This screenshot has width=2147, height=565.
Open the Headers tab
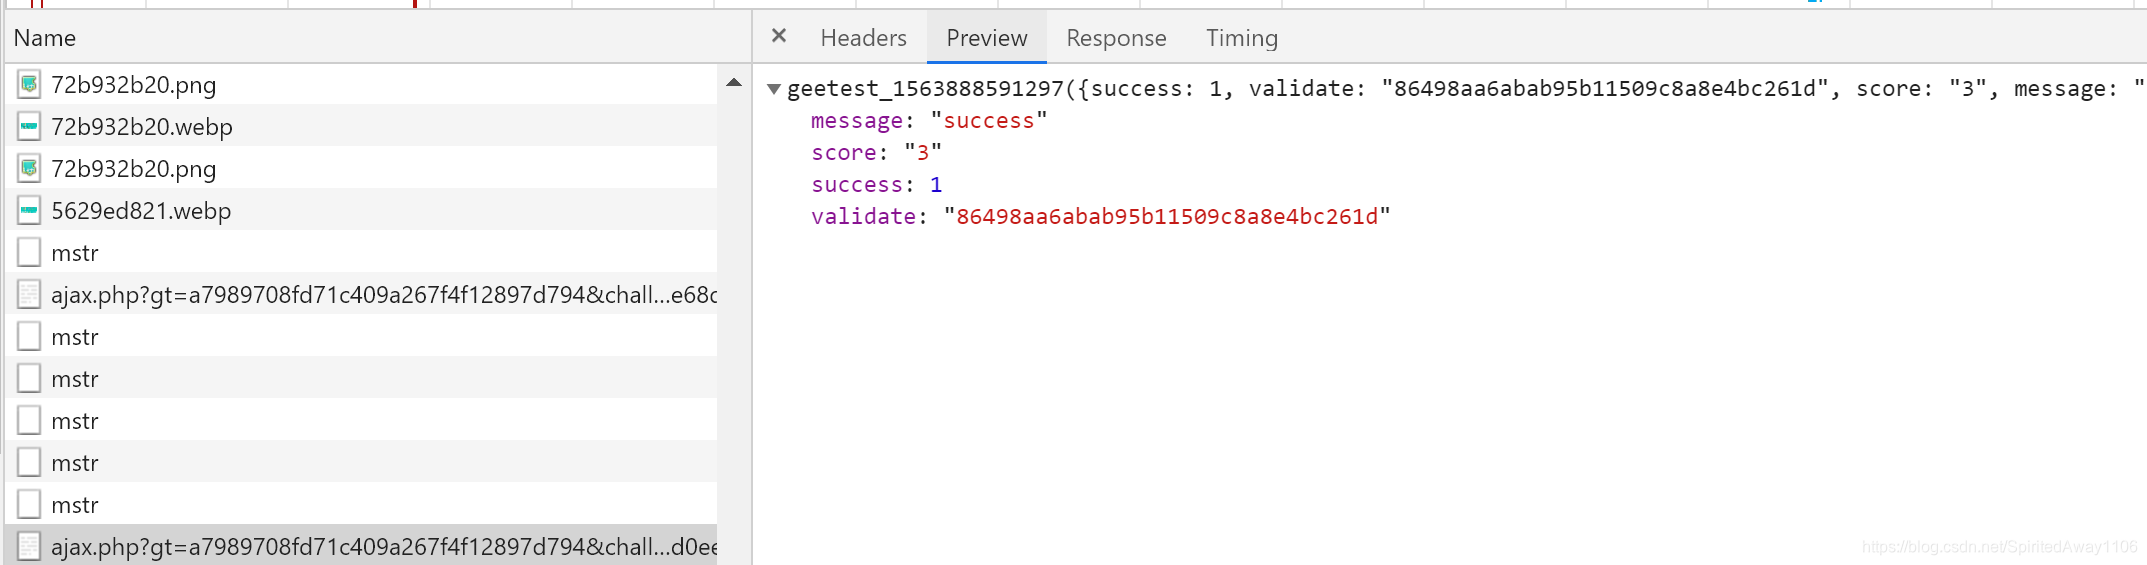[863, 38]
